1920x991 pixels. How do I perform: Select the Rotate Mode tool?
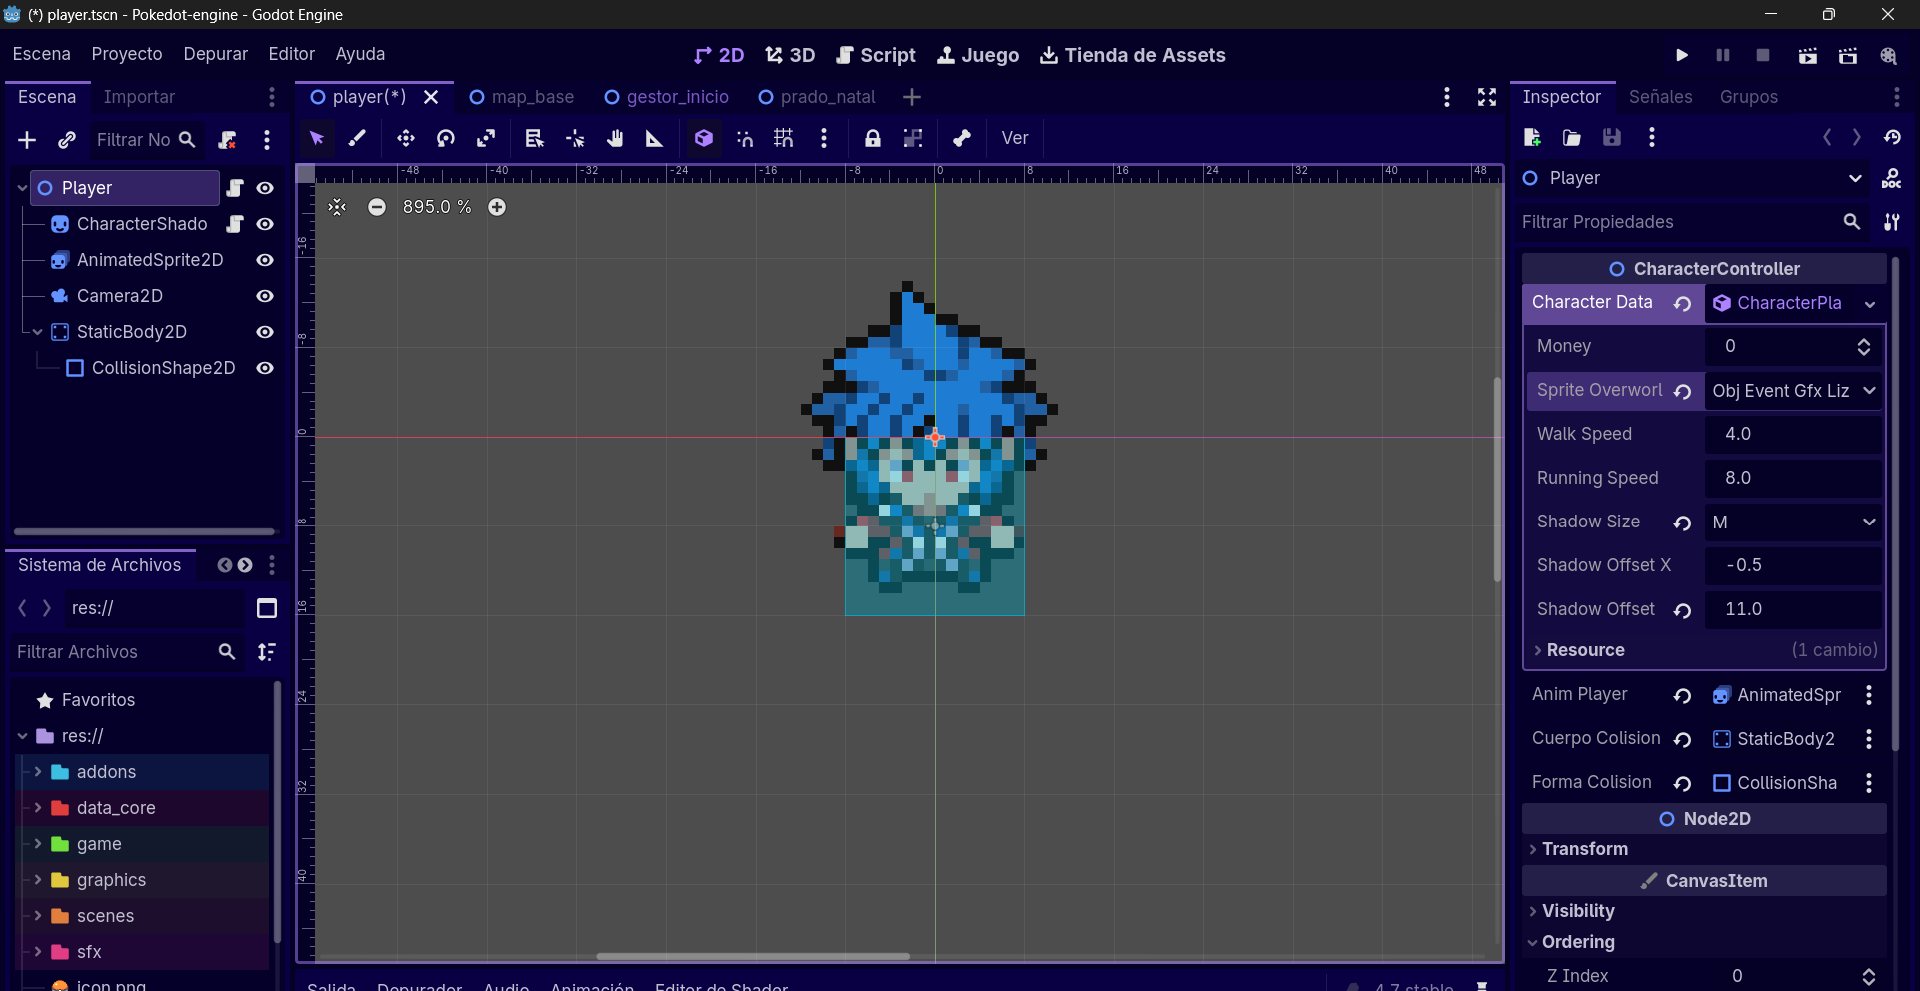[x=446, y=138]
